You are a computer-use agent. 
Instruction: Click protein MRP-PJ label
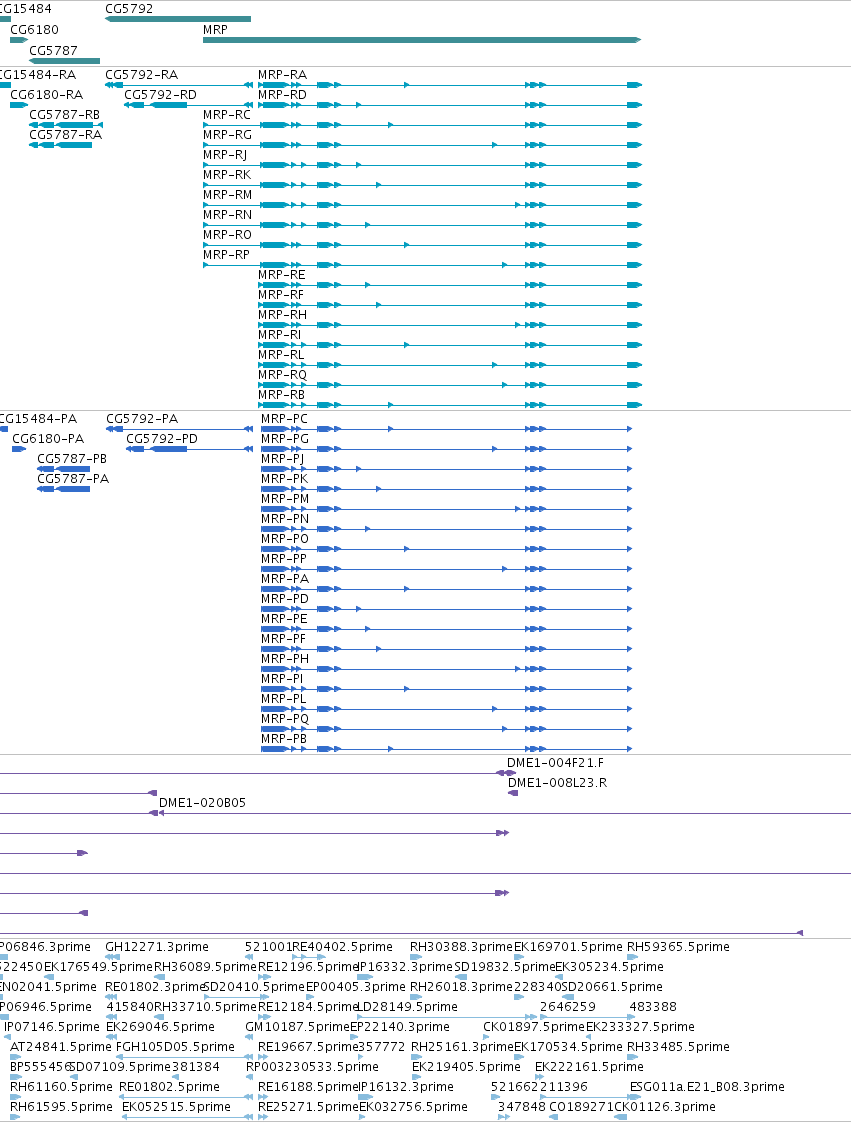point(283,459)
